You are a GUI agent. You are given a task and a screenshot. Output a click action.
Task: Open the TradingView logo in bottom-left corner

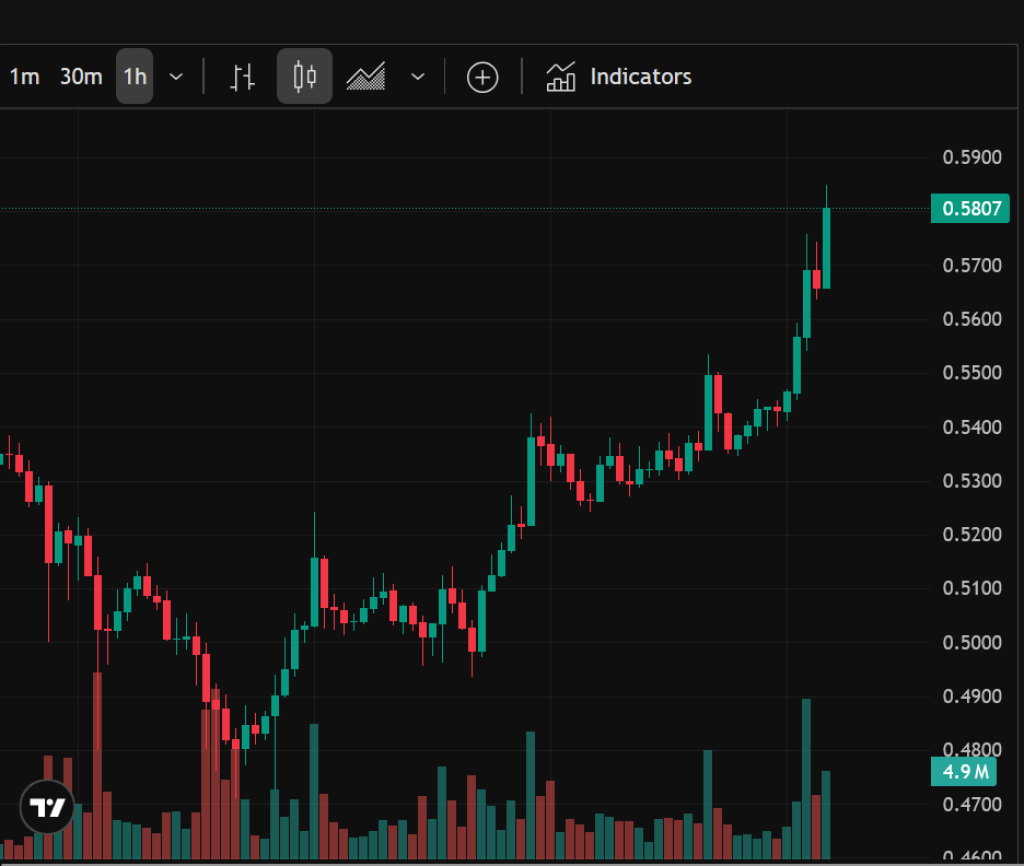pyautogui.click(x=47, y=807)
